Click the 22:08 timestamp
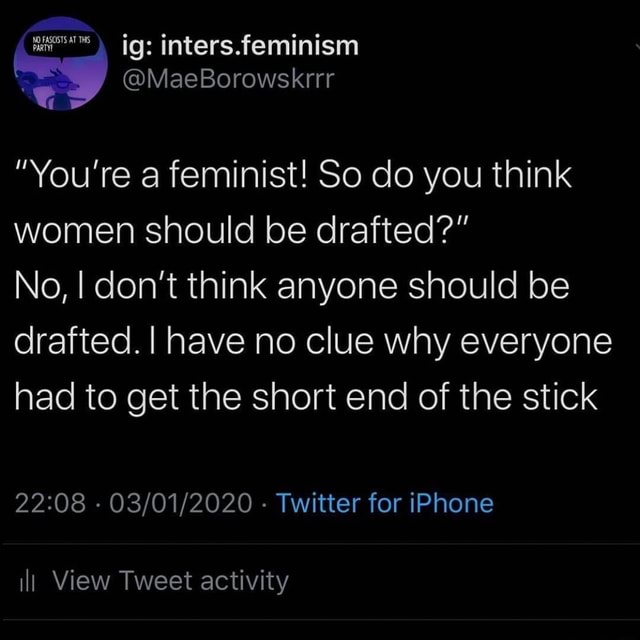Image resolution: width=640 pixels, height=640 pixels. click(x=57, y=502)
